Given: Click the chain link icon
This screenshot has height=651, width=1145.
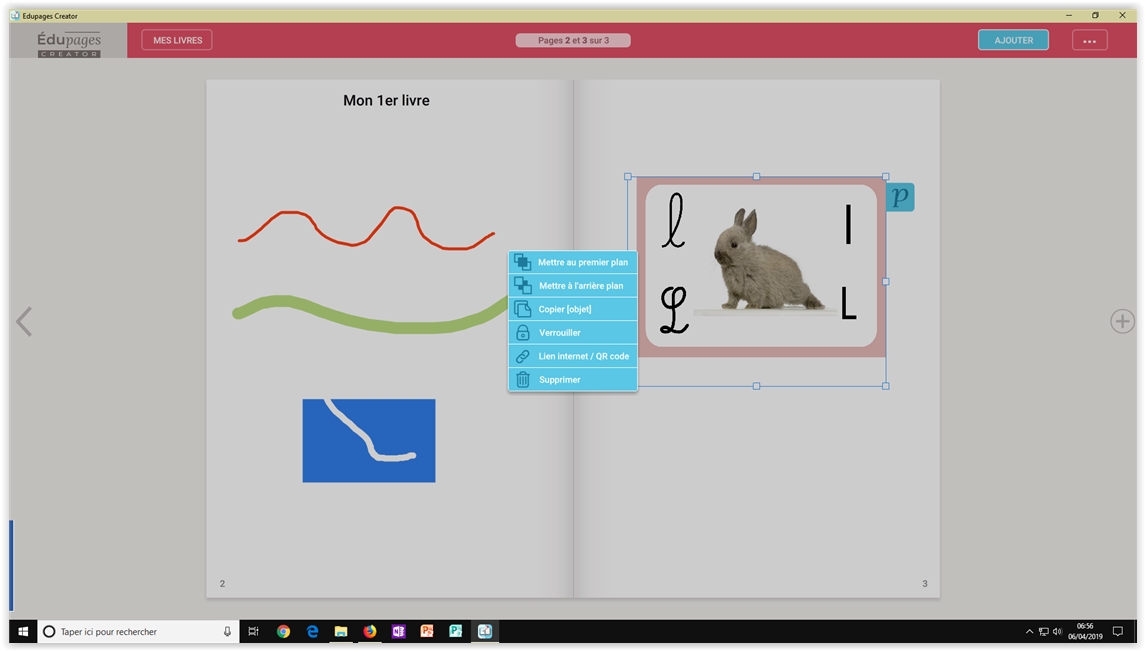Looking at the screenshot, I should coord(522,356).
